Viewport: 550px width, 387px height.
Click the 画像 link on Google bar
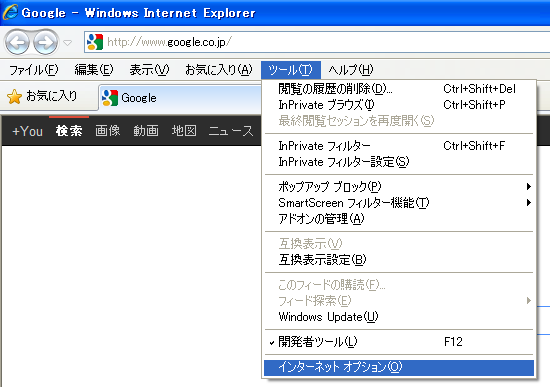(x=107, y=131)
